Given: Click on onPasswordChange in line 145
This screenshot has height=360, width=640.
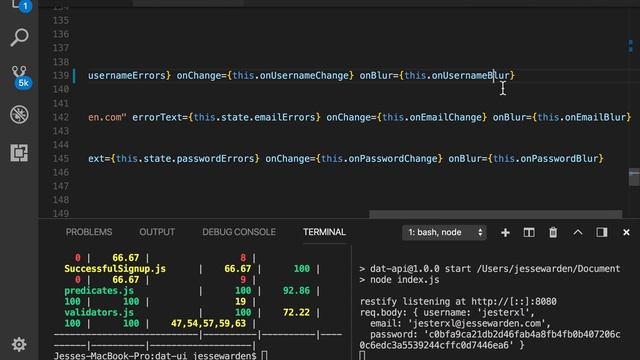Looking at the screenshot, I should [x=393, y=158].
